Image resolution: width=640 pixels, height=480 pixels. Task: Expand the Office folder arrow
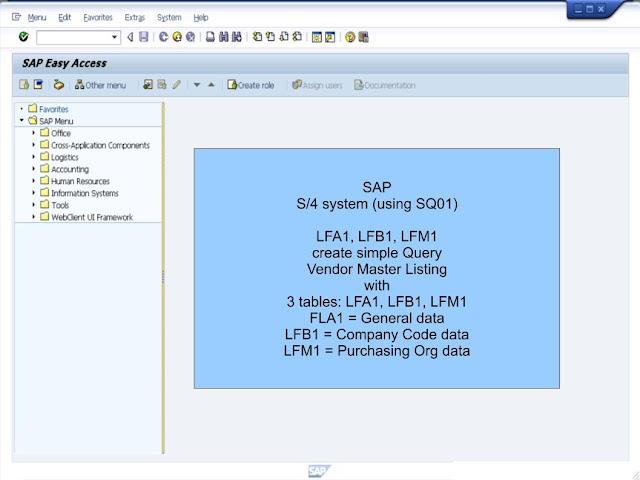tap(33, 132)
